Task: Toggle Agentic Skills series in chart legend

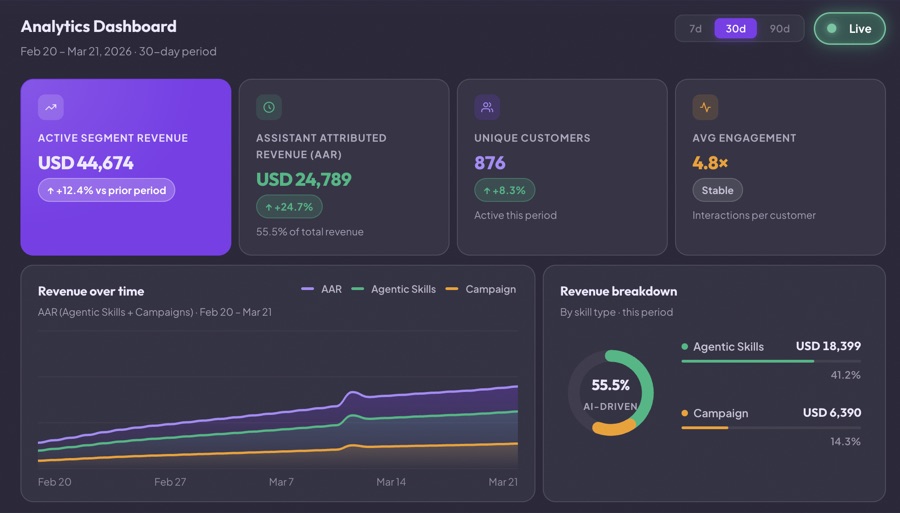Action: [393, 289]
